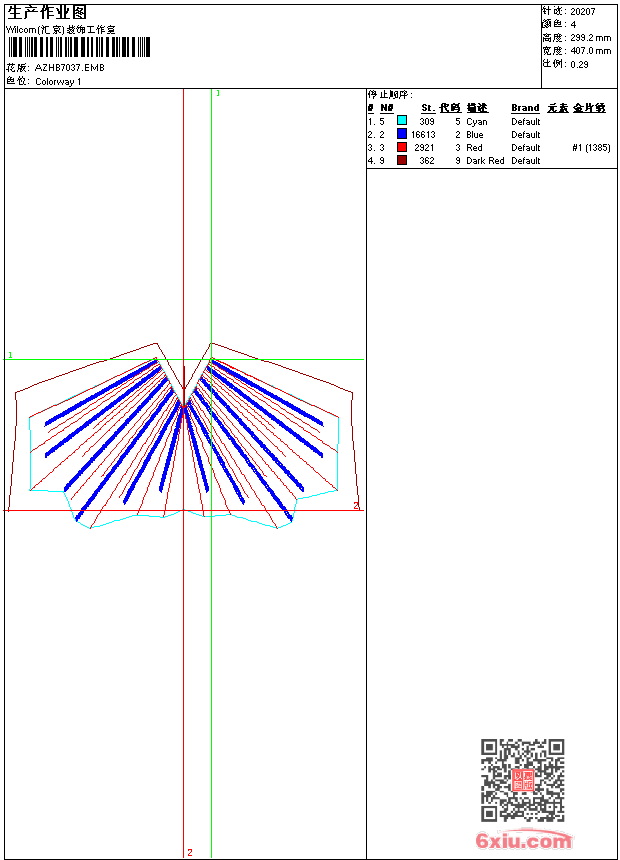Viewport: 620px width, 860px height.
Task: Click the N# column header
Action: pyautogui.click(x=387, y=108)
